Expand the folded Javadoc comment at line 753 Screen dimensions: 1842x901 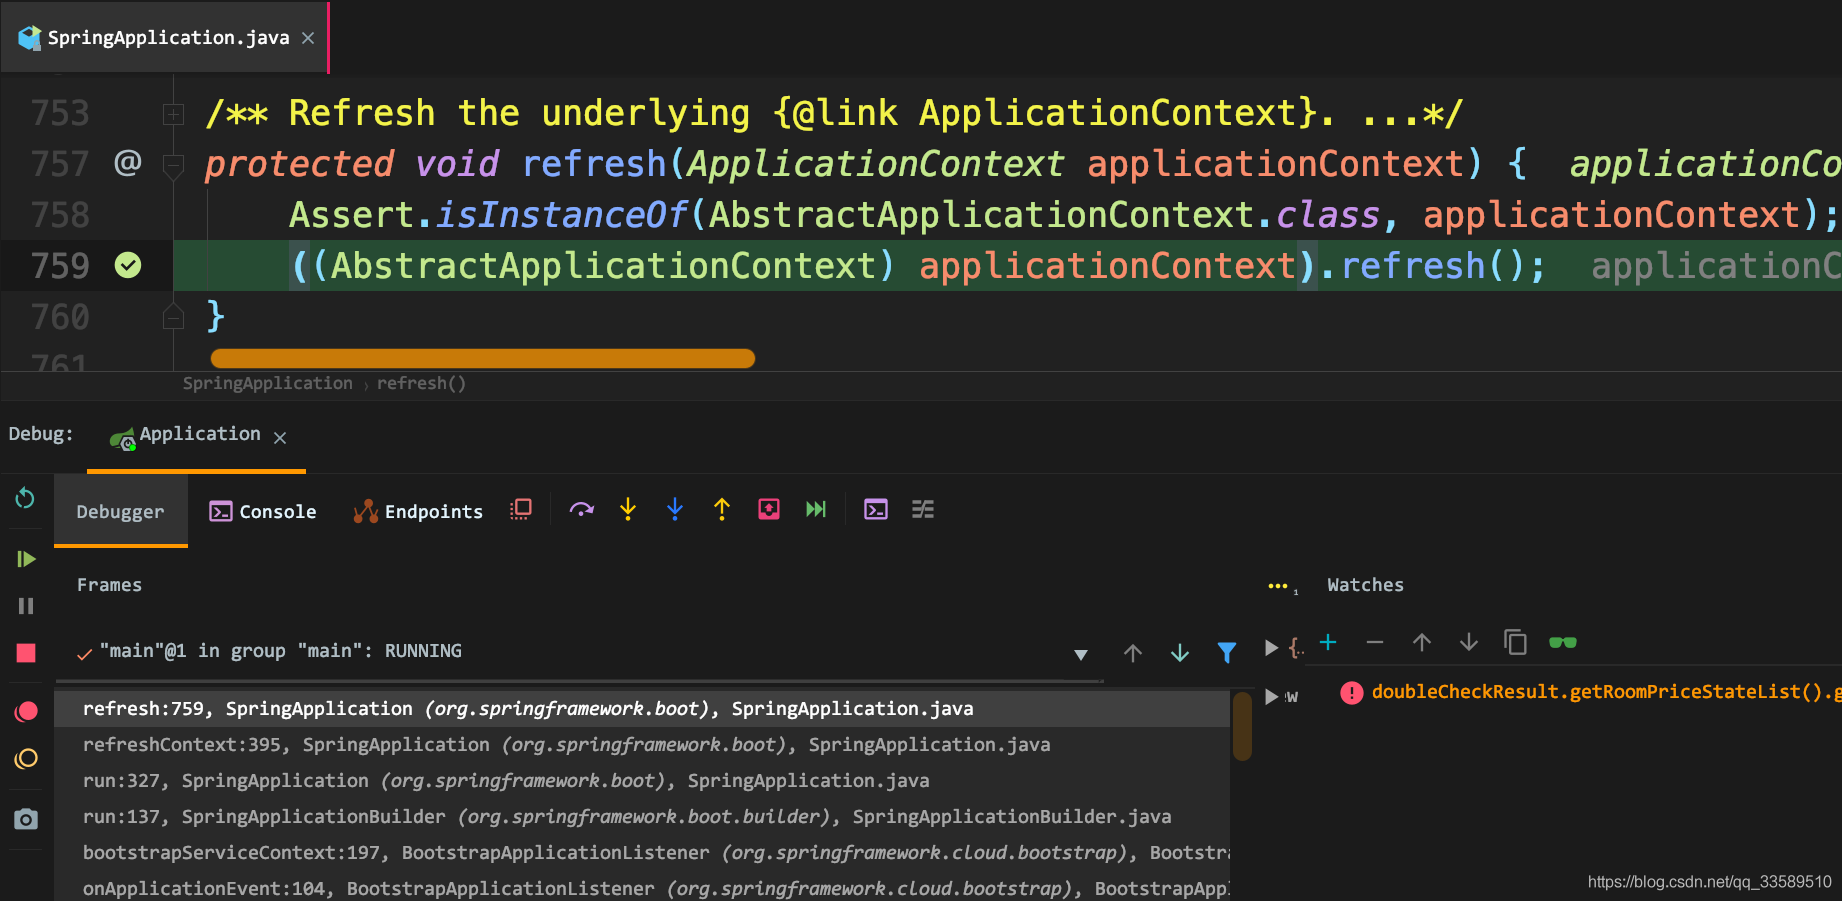click(173, 114)
